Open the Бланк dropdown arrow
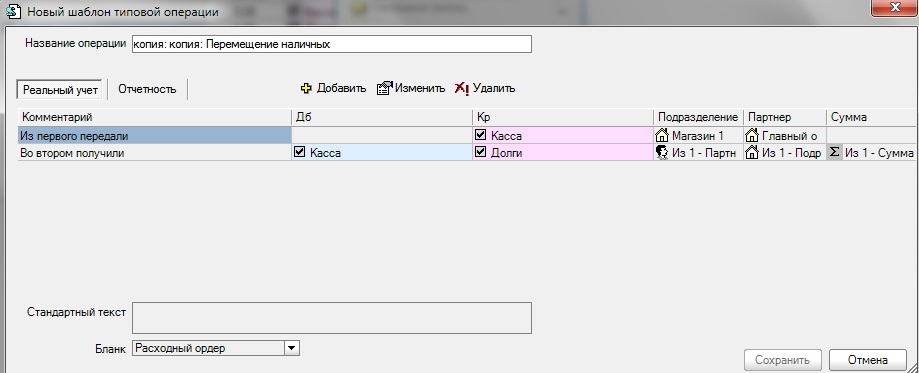The width and height of the screenshot is (919, 373). pos(292,348)
